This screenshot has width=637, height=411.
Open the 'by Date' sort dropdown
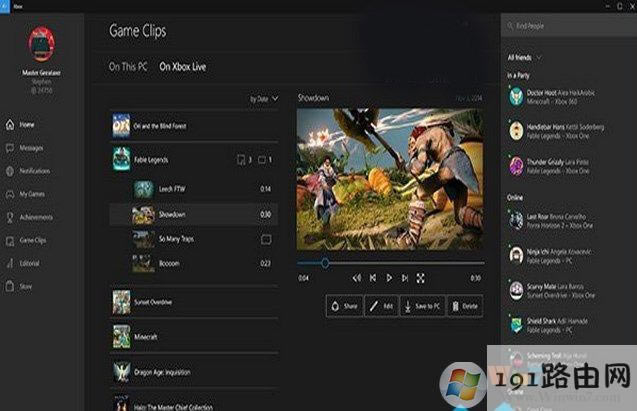pyautogui.click(x=262, y=99)
